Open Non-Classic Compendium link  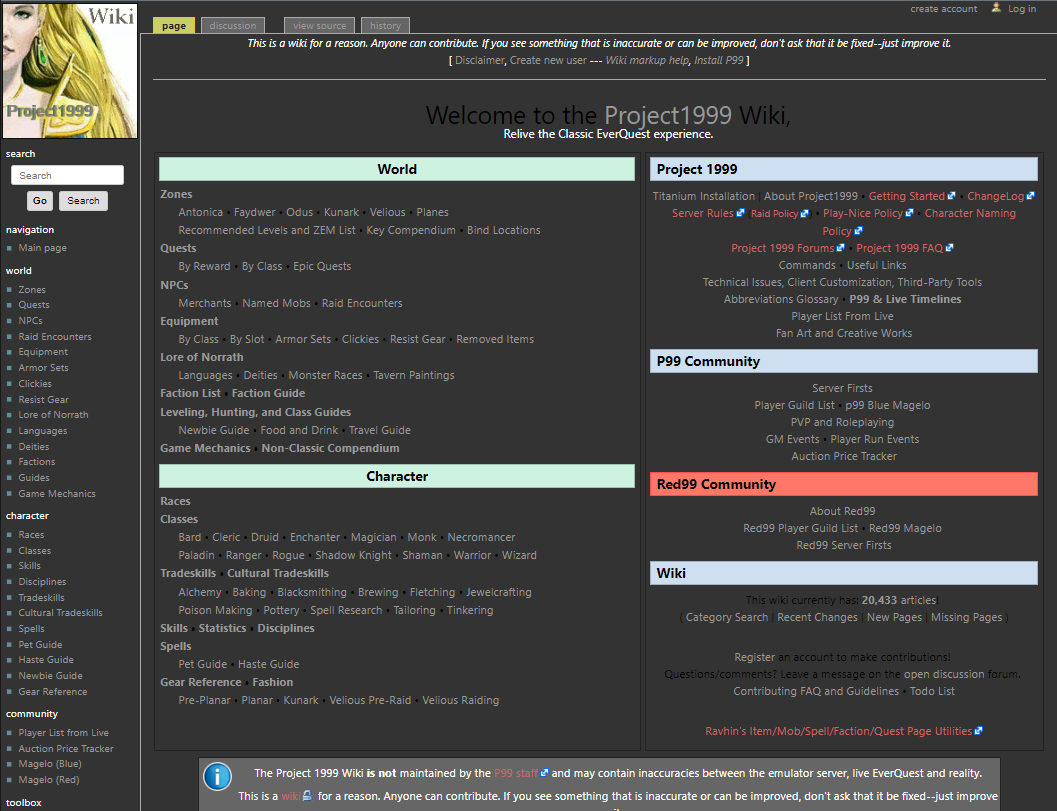pyautogui.click(x=330, y=448)
